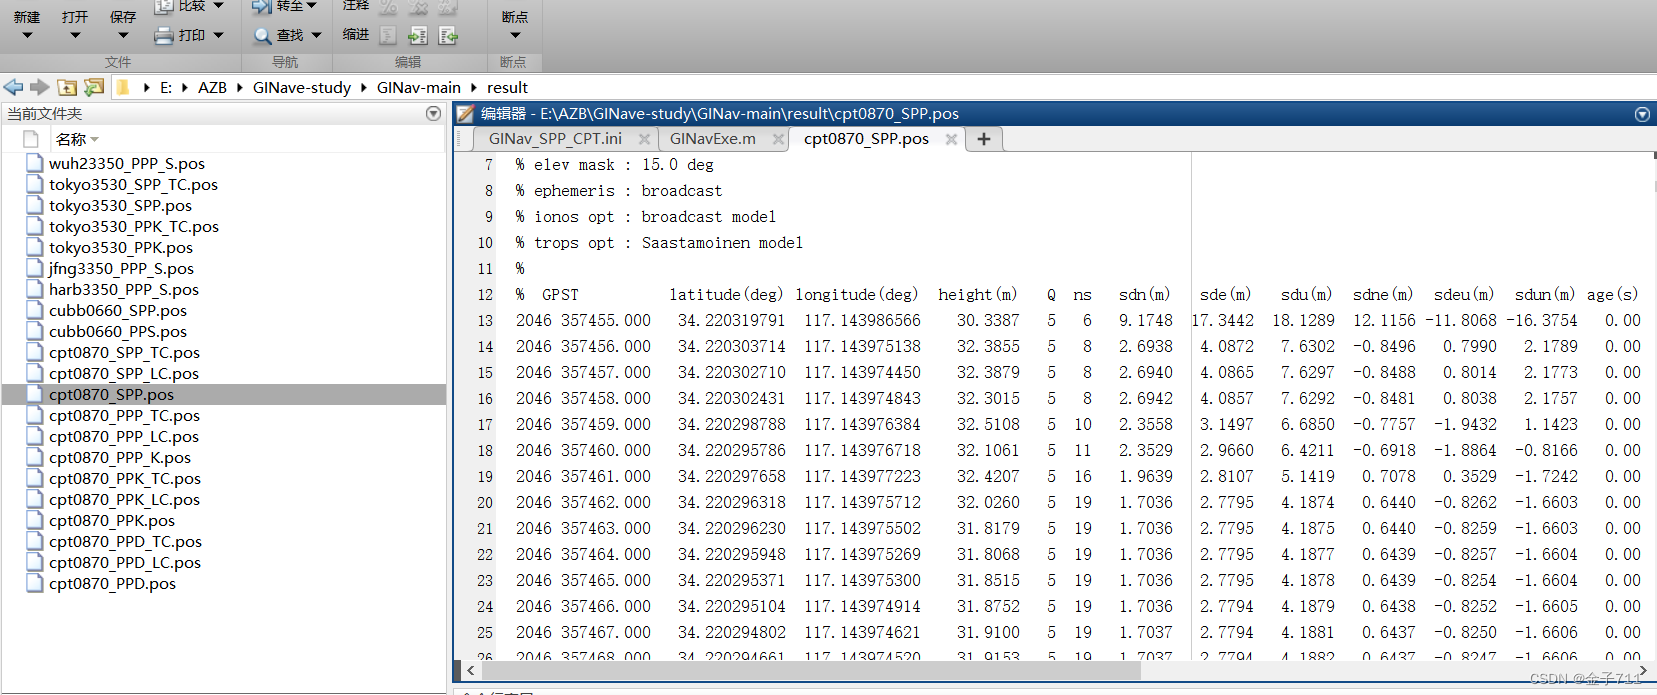Viewport: 1657px width, 695px height.
Task: Click the magnifier 查找 icon
Action: tap(262, 36)
